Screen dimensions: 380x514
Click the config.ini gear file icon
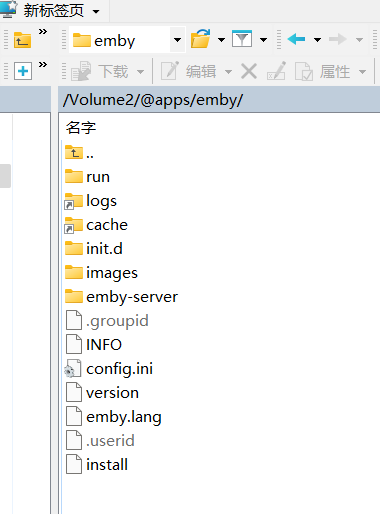point(73,368)
